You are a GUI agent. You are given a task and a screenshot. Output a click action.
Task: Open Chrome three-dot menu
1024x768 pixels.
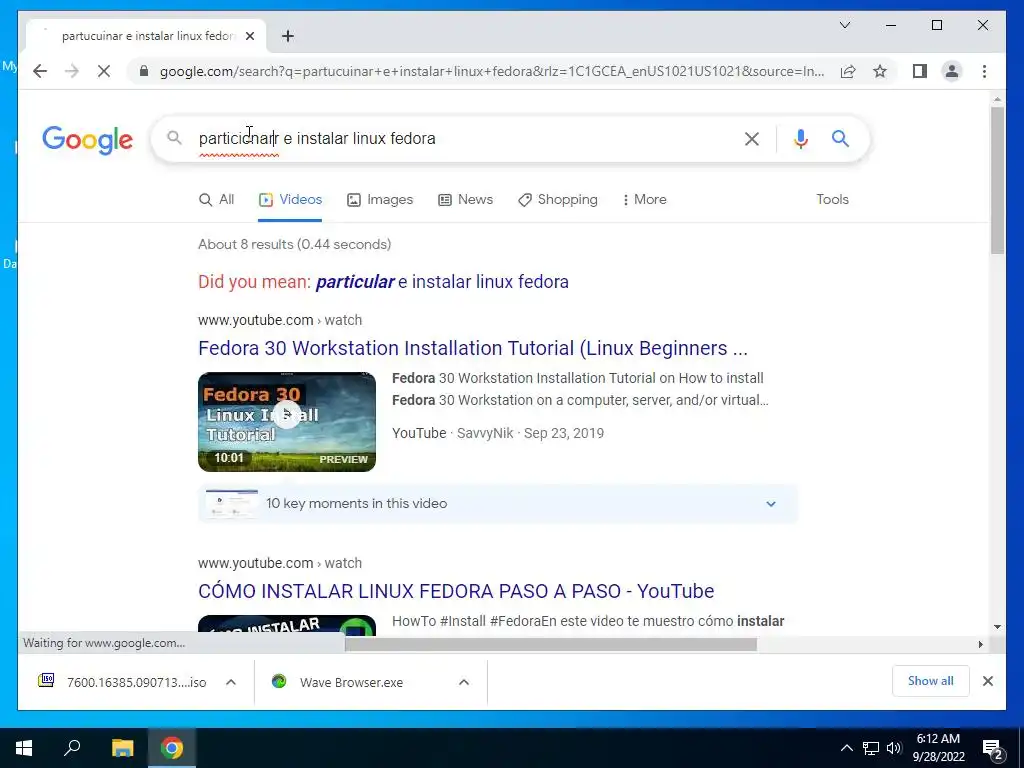point(984,71)
